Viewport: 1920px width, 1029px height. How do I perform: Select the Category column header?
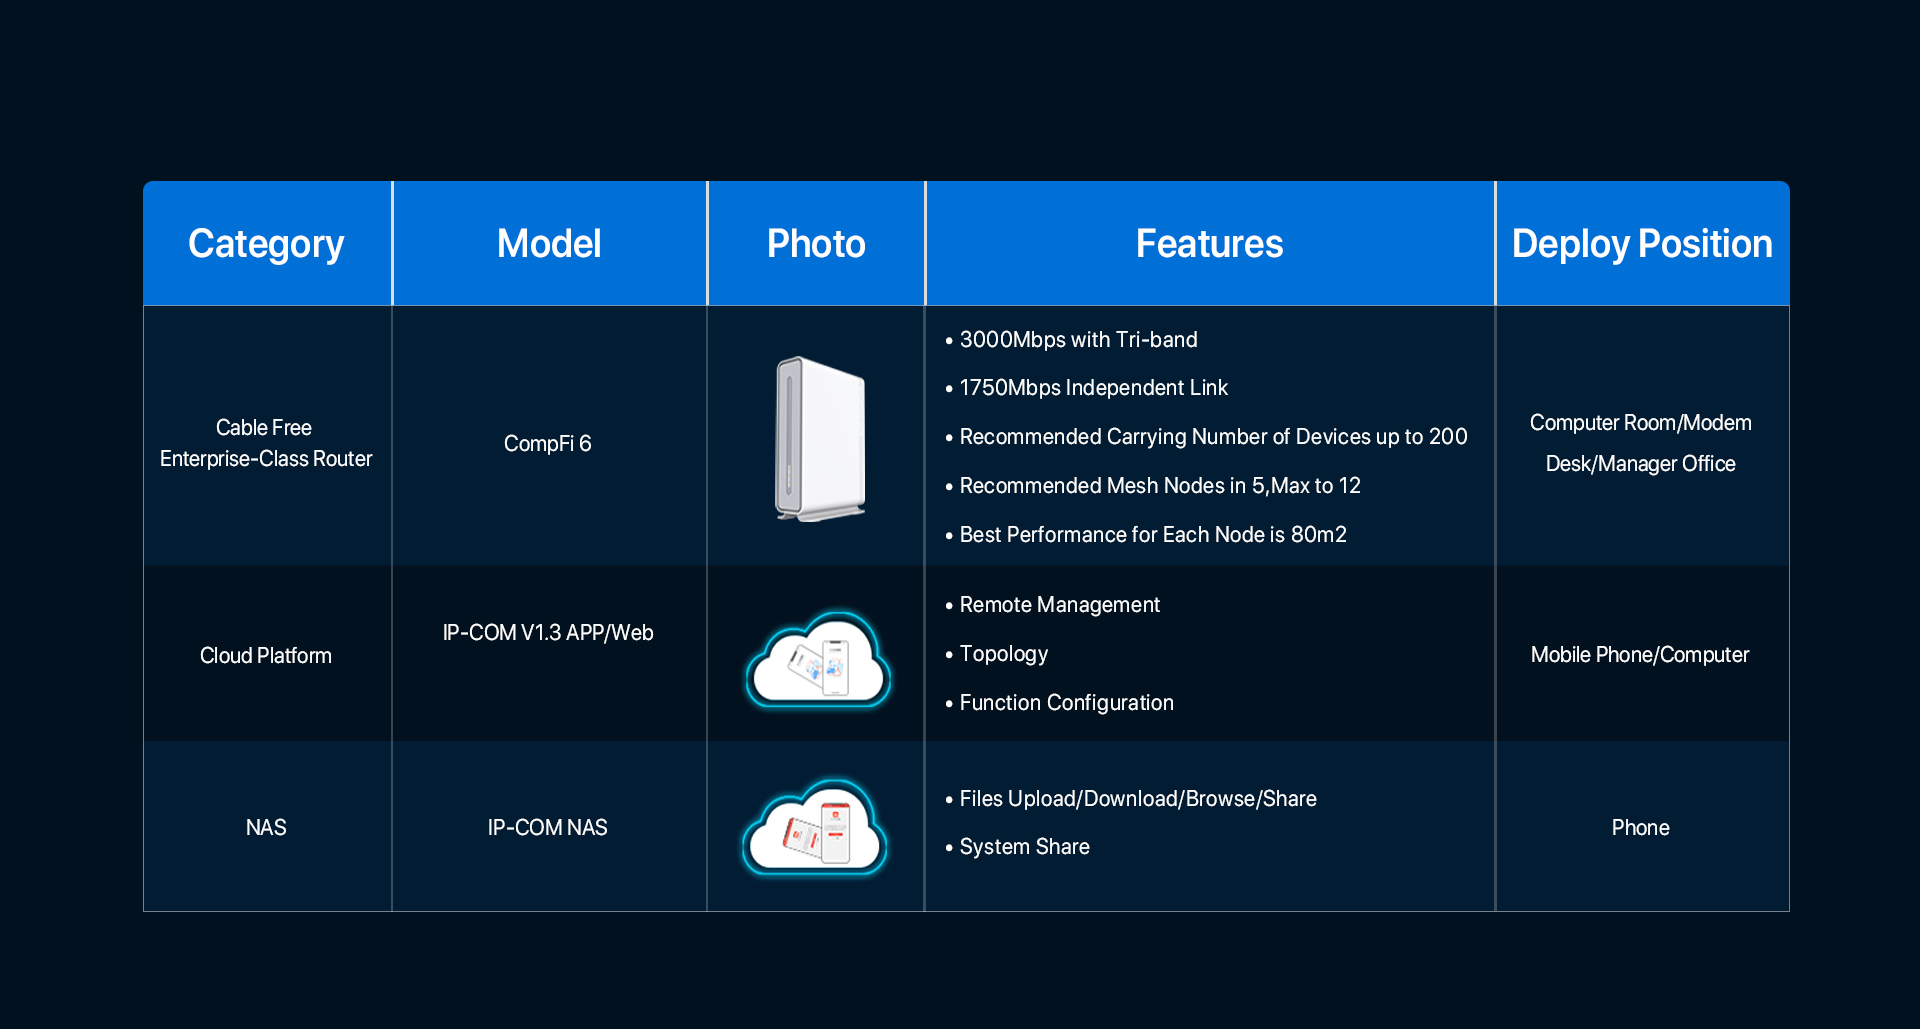pyautogui.click(x=266, y=244)
